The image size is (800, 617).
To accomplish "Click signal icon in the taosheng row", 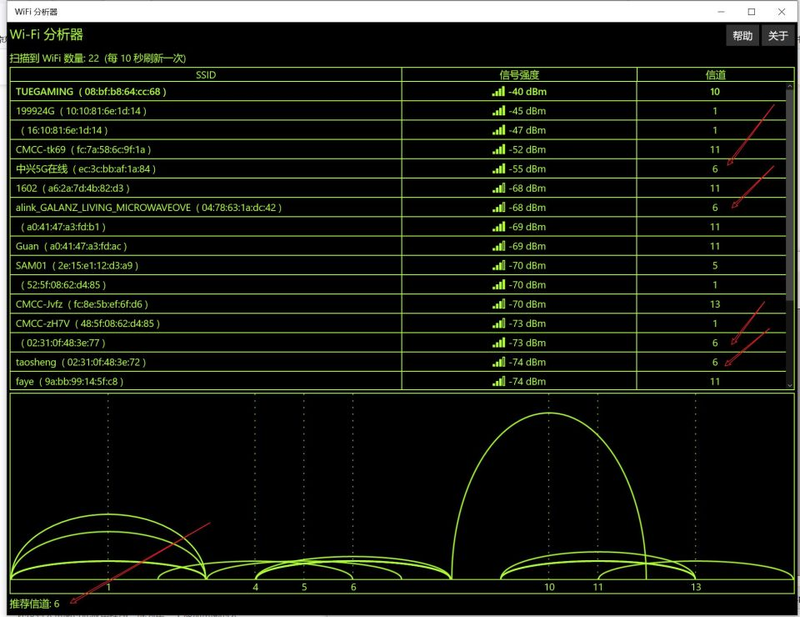I will point(498,362).
